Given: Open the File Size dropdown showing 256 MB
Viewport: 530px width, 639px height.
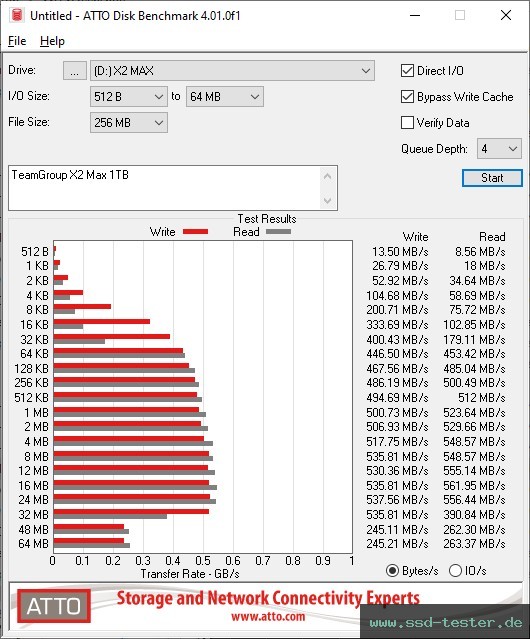Looking at the screenshot, I should [129, 123].
